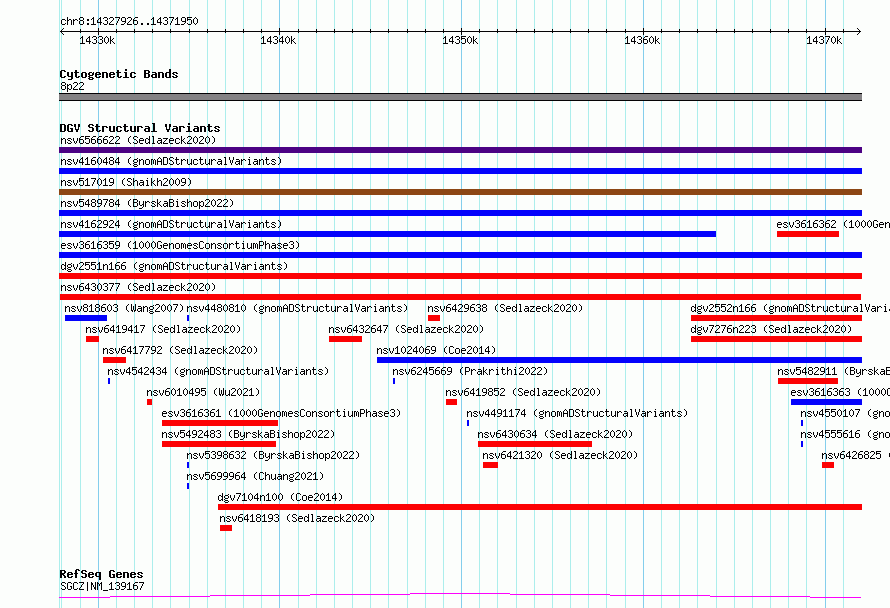Click the esv3616361 1000Genomes label
890x608 pixels.
pos(281,413)
